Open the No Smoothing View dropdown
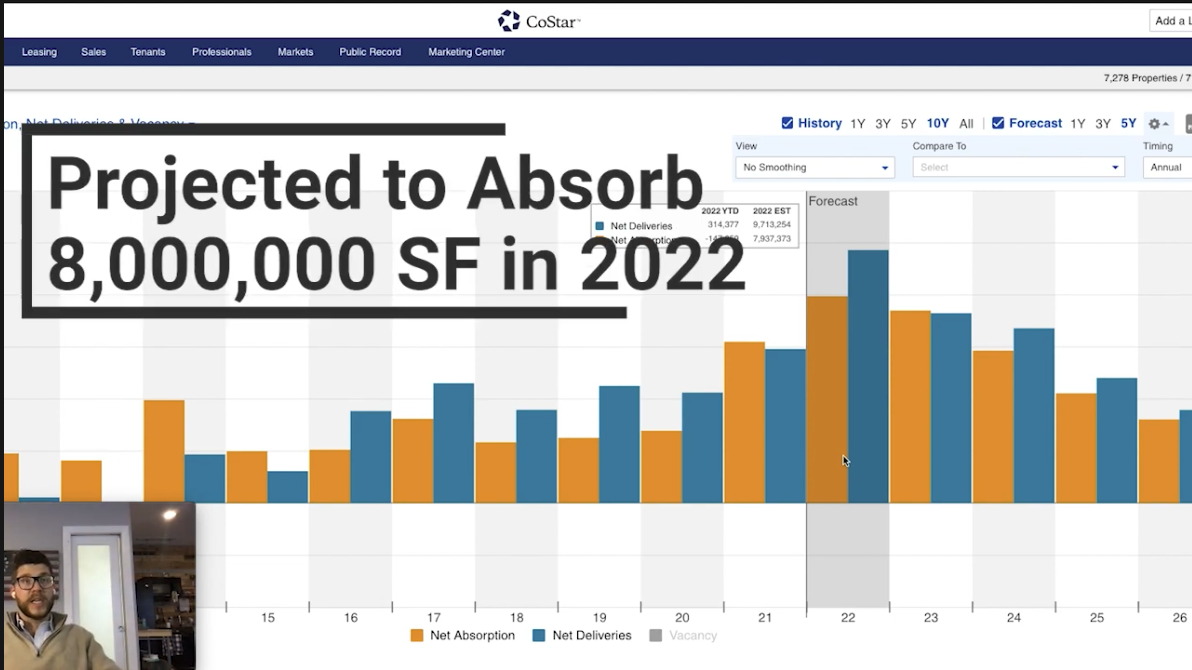The height and width of the screenshot is (670, 1192). point(813,167)
